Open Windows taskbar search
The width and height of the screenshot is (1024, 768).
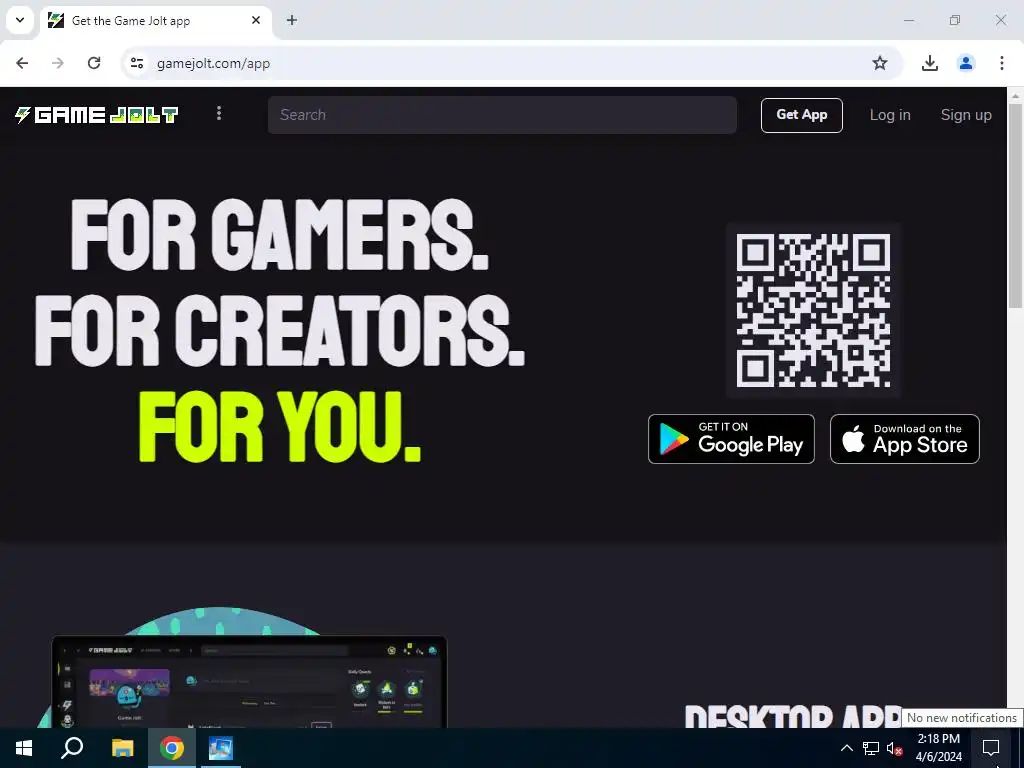click(72, 748)
